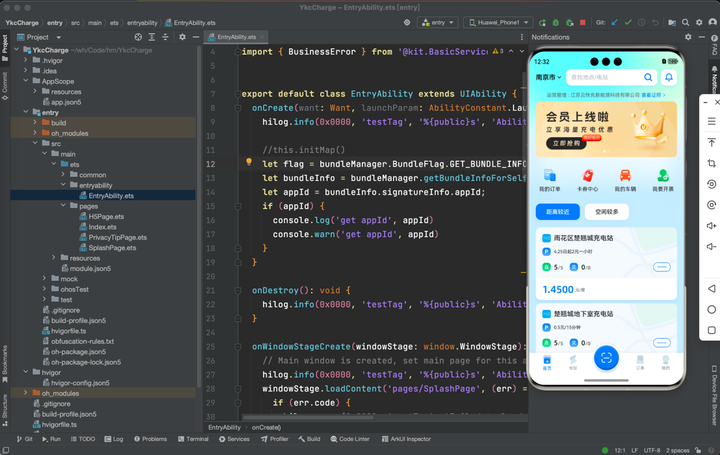Click the 立即抢购 button on banner
The width and height of the screenshot is (720, 455).
coord(566,143)
